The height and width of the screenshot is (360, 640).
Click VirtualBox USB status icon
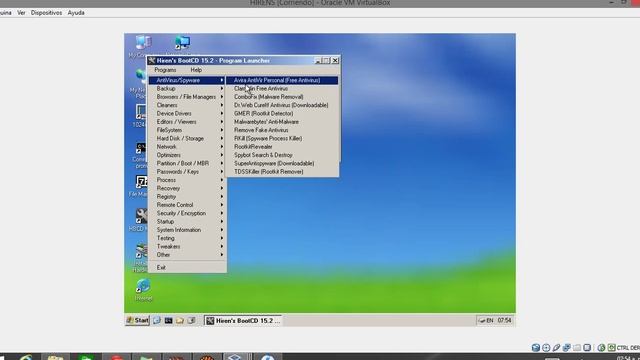556,348
